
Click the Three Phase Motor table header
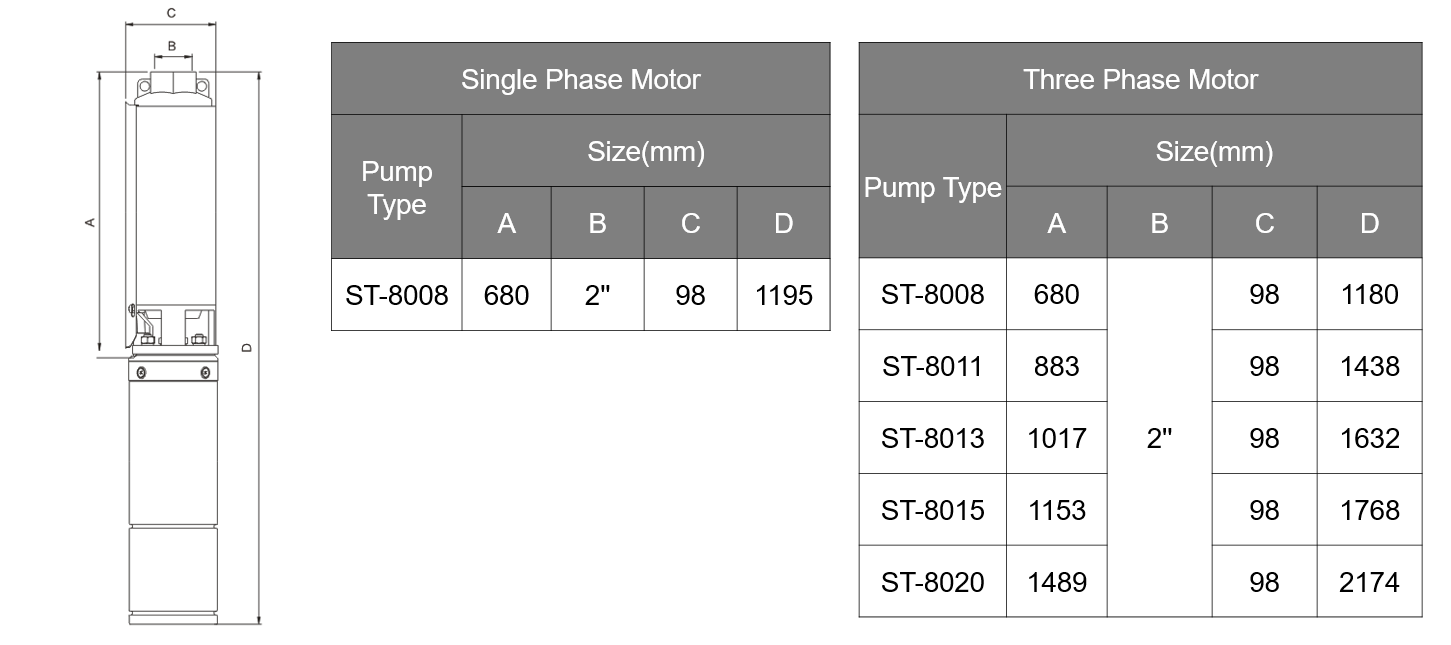click(1140, 79)
